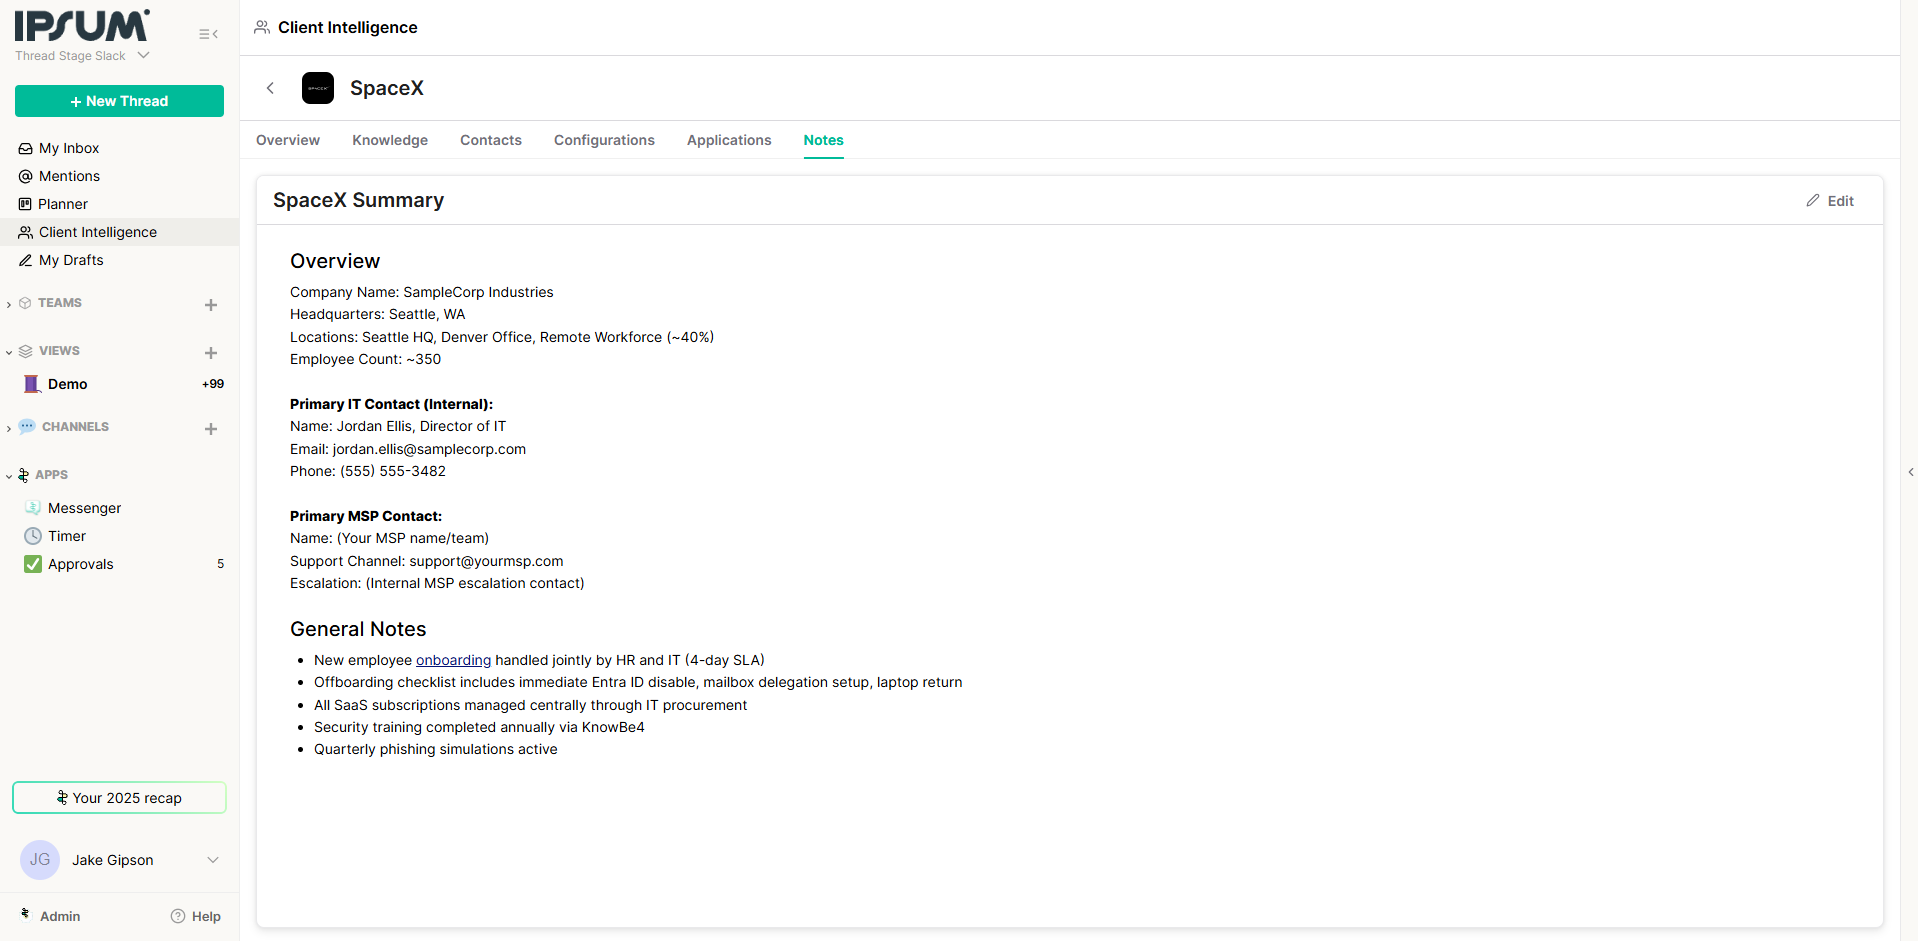Open the Planner page
The height and width of the screenshot is (941, 1918).
click(63, 204)
